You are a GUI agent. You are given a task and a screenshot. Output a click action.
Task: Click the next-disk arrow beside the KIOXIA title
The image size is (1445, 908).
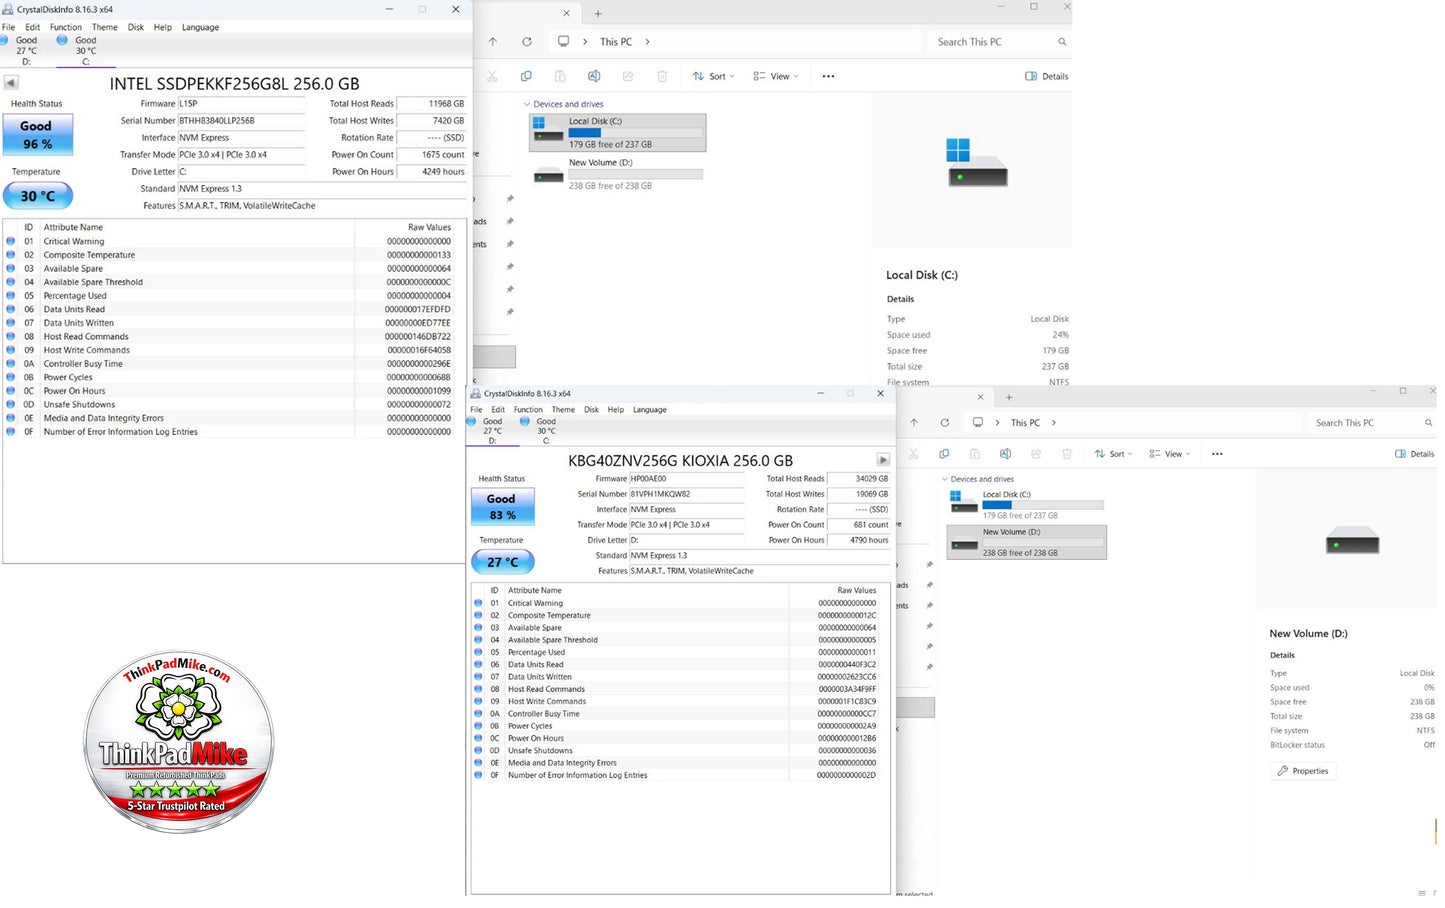[883, 460]
